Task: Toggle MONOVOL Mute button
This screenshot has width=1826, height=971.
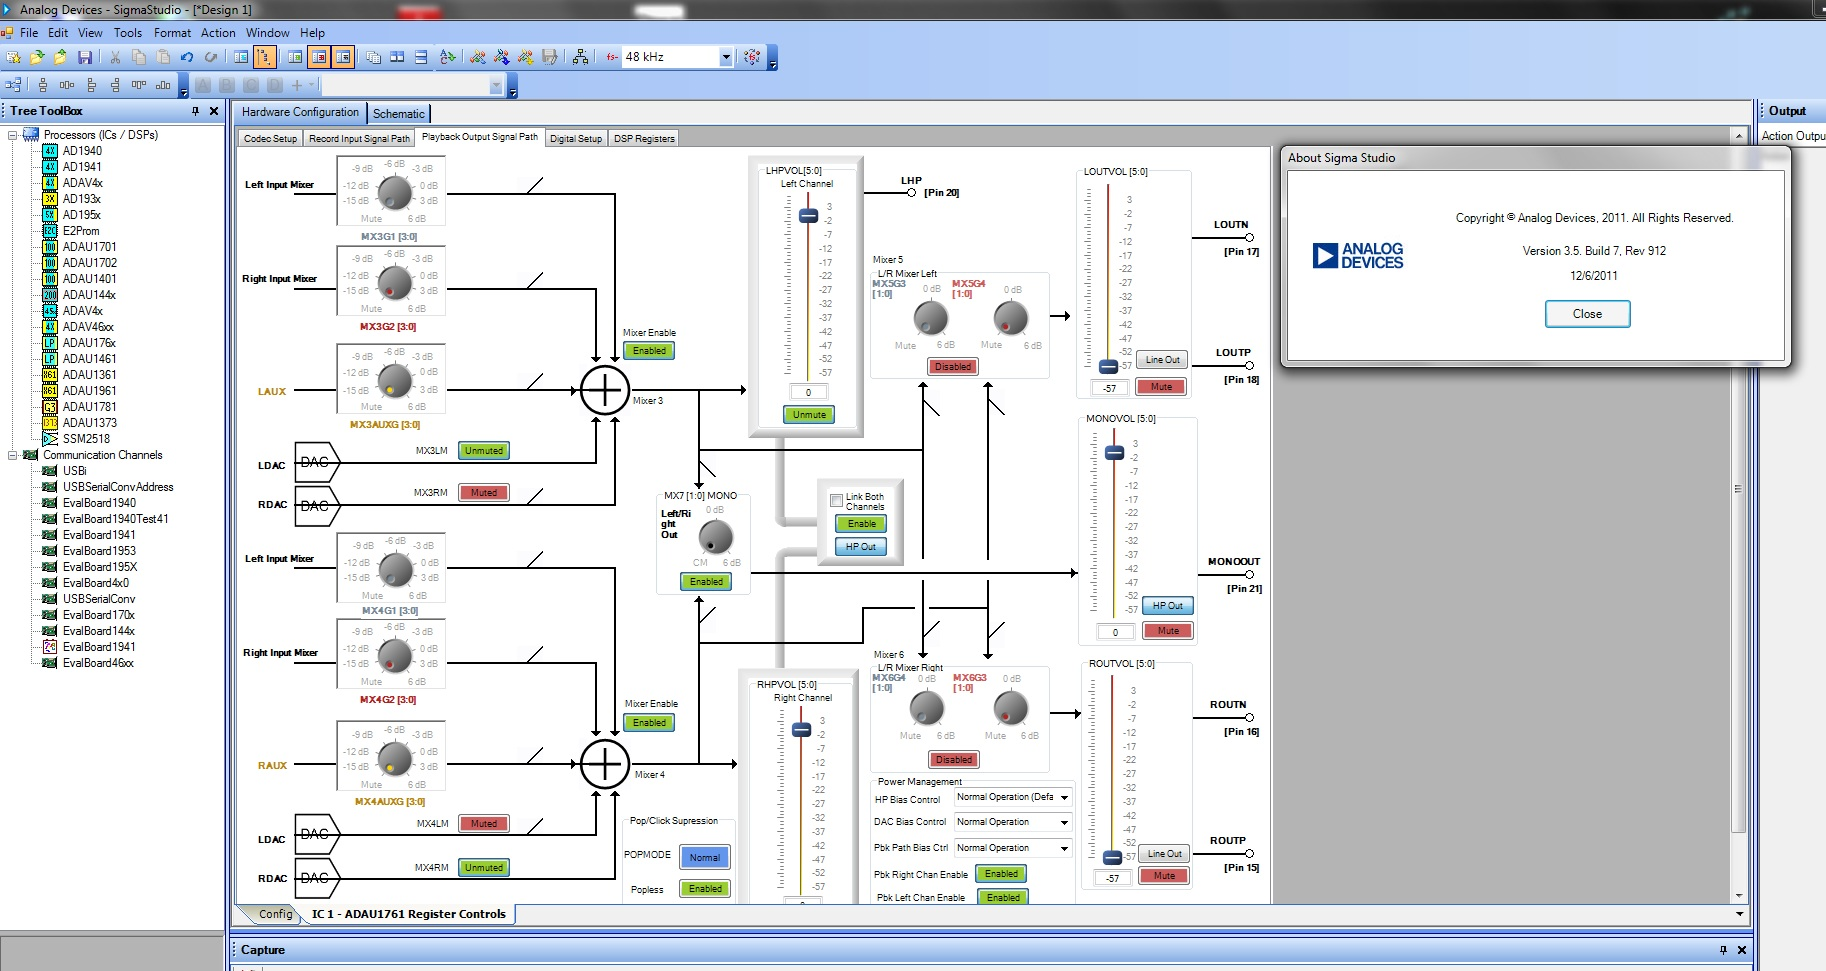Action: 1168,631
